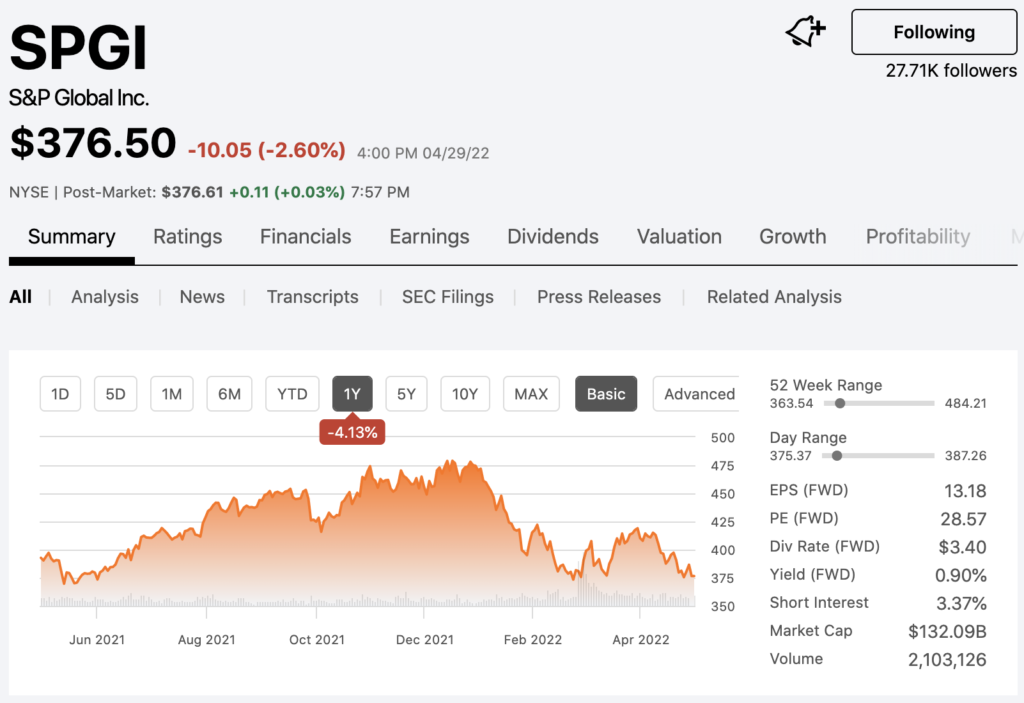This screenshot has width=1024, height=703.
Task: Click the S&P Global Inc. name
Action: coord(79,98)
